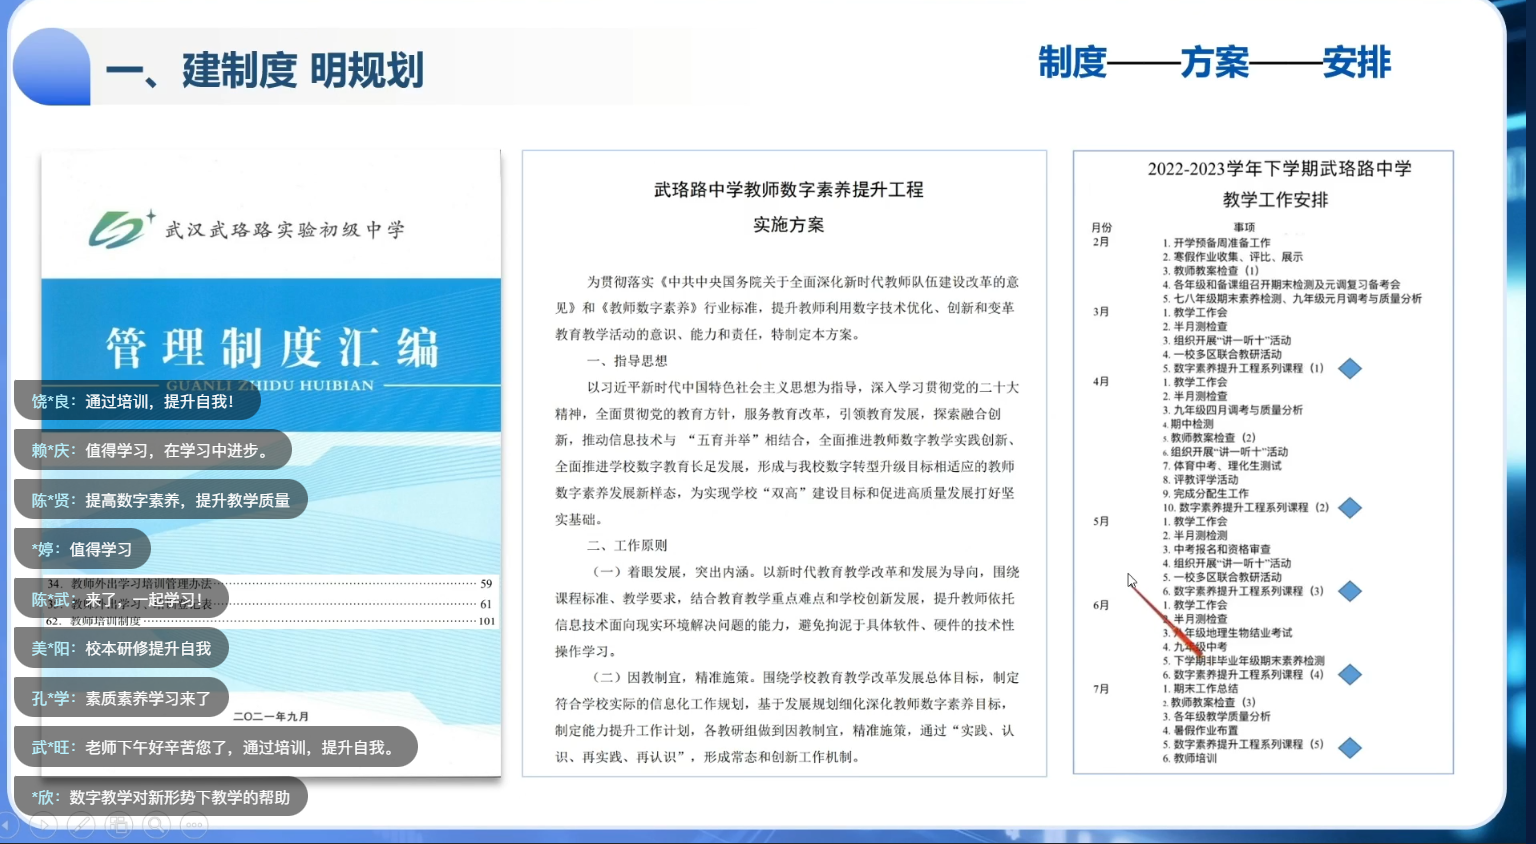Click the blue diamond beside June's 数字素养提升工程系列课程 (4)
The height and width of the screenshot is (844, 1536).
tap(1350, 675)
